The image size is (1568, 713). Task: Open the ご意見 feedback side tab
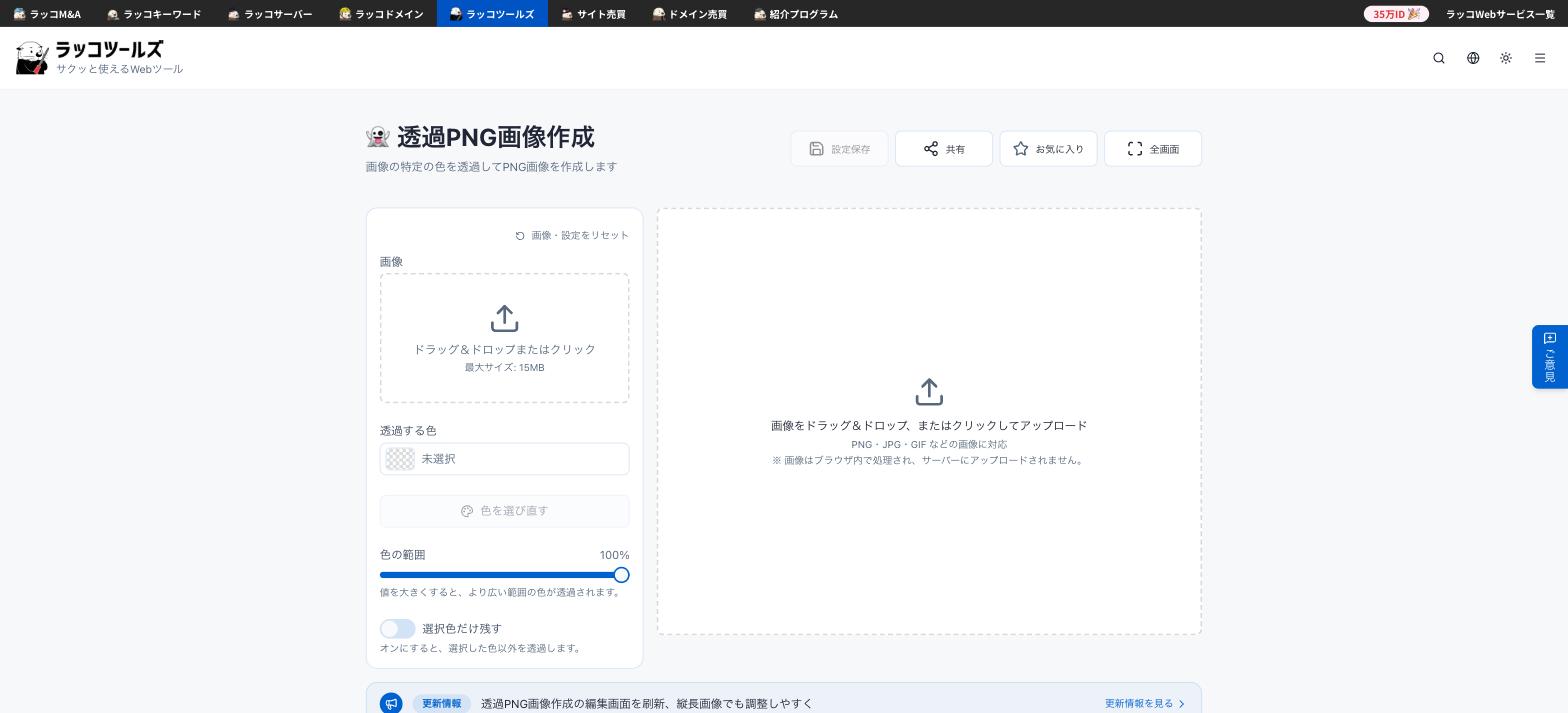pyautogui.click(x=1550, y=357)
